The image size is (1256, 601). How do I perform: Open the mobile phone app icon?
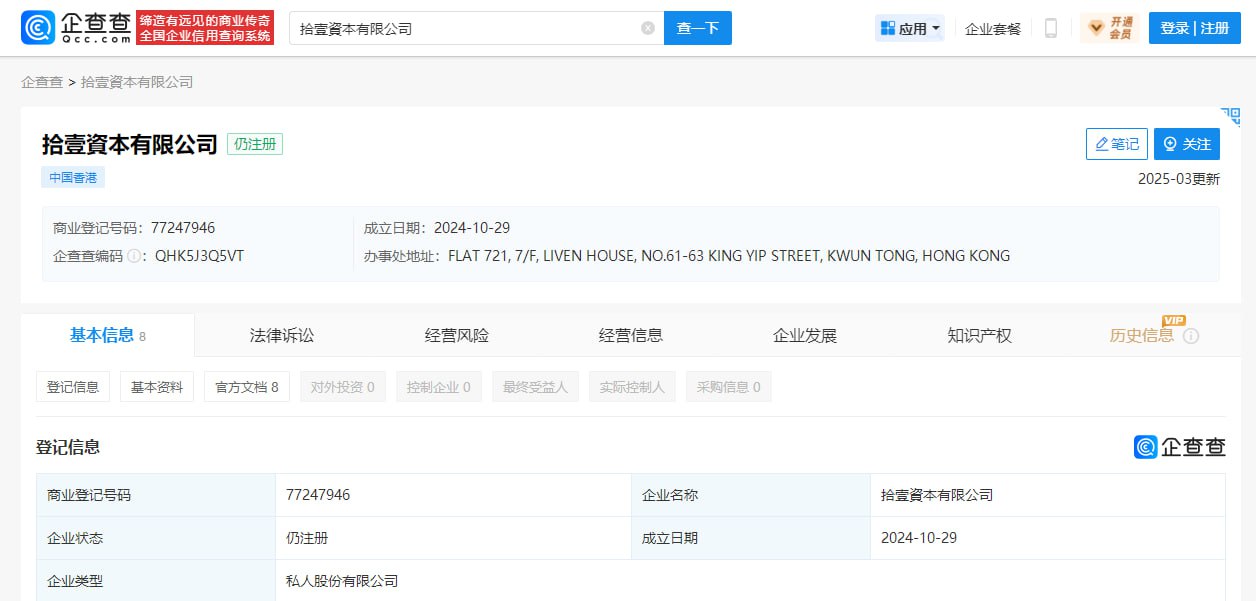(1050, 28)
